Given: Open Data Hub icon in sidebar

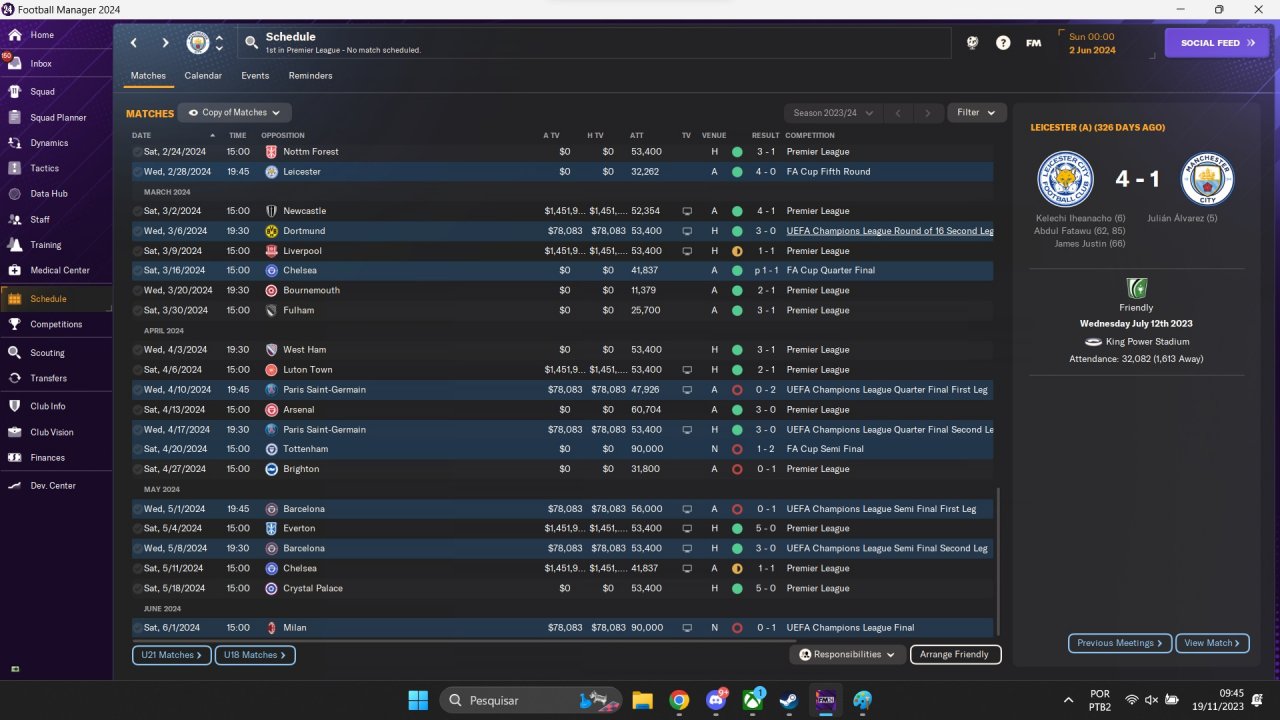Looking at the screenshot, I should click(14, 194).
